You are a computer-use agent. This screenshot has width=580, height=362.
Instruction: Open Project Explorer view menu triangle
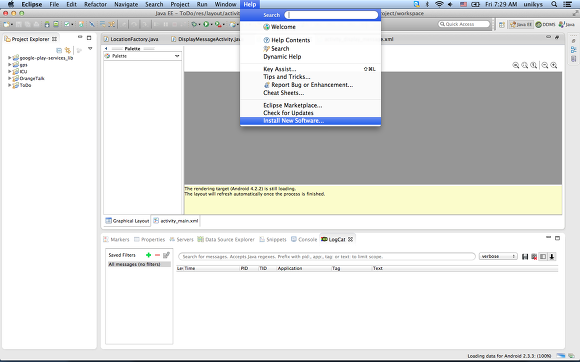pyautogui.click(x=90, y=49)
